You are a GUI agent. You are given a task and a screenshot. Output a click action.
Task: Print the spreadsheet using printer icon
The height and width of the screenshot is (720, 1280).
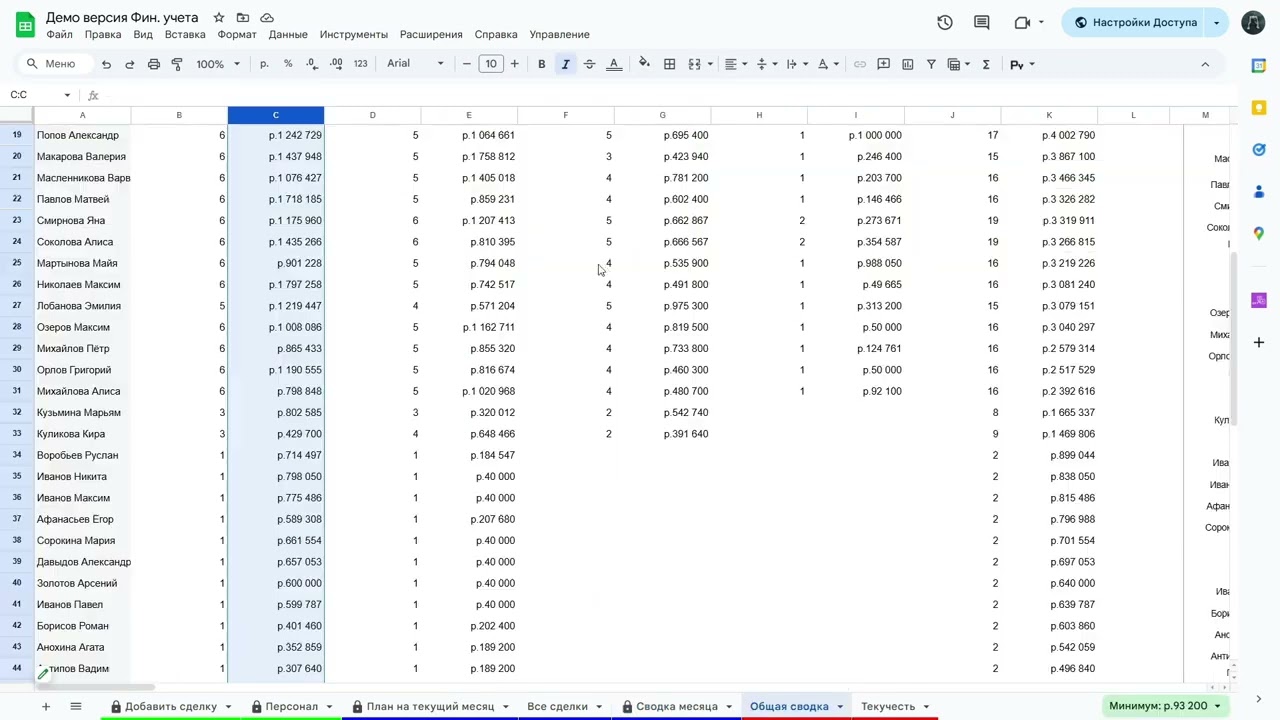(153, 64)
